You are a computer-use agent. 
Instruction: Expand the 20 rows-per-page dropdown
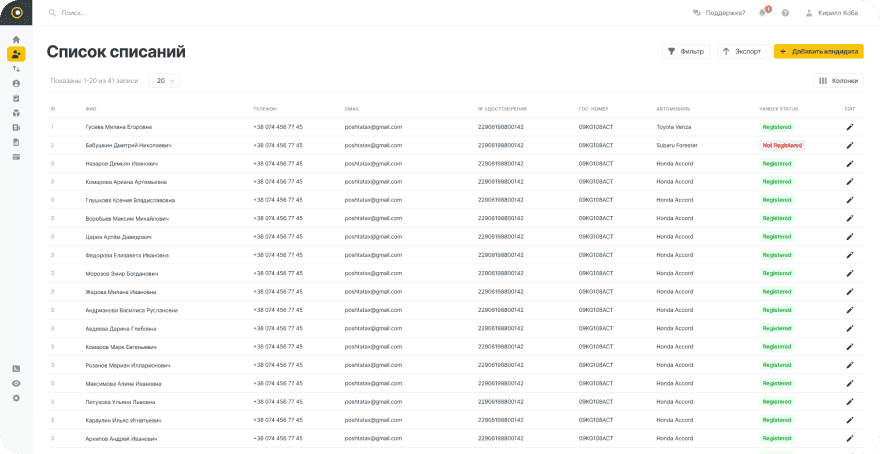point(163,80)
